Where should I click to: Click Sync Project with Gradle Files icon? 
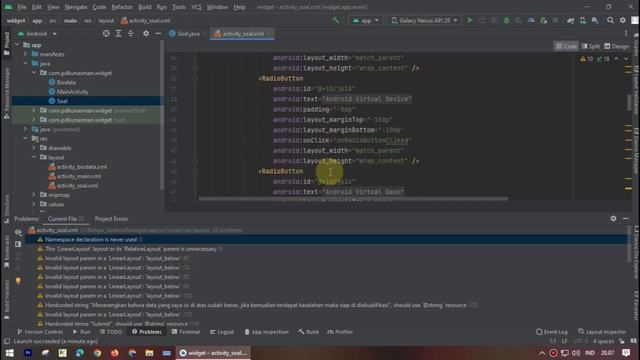[x=571, y=20]
